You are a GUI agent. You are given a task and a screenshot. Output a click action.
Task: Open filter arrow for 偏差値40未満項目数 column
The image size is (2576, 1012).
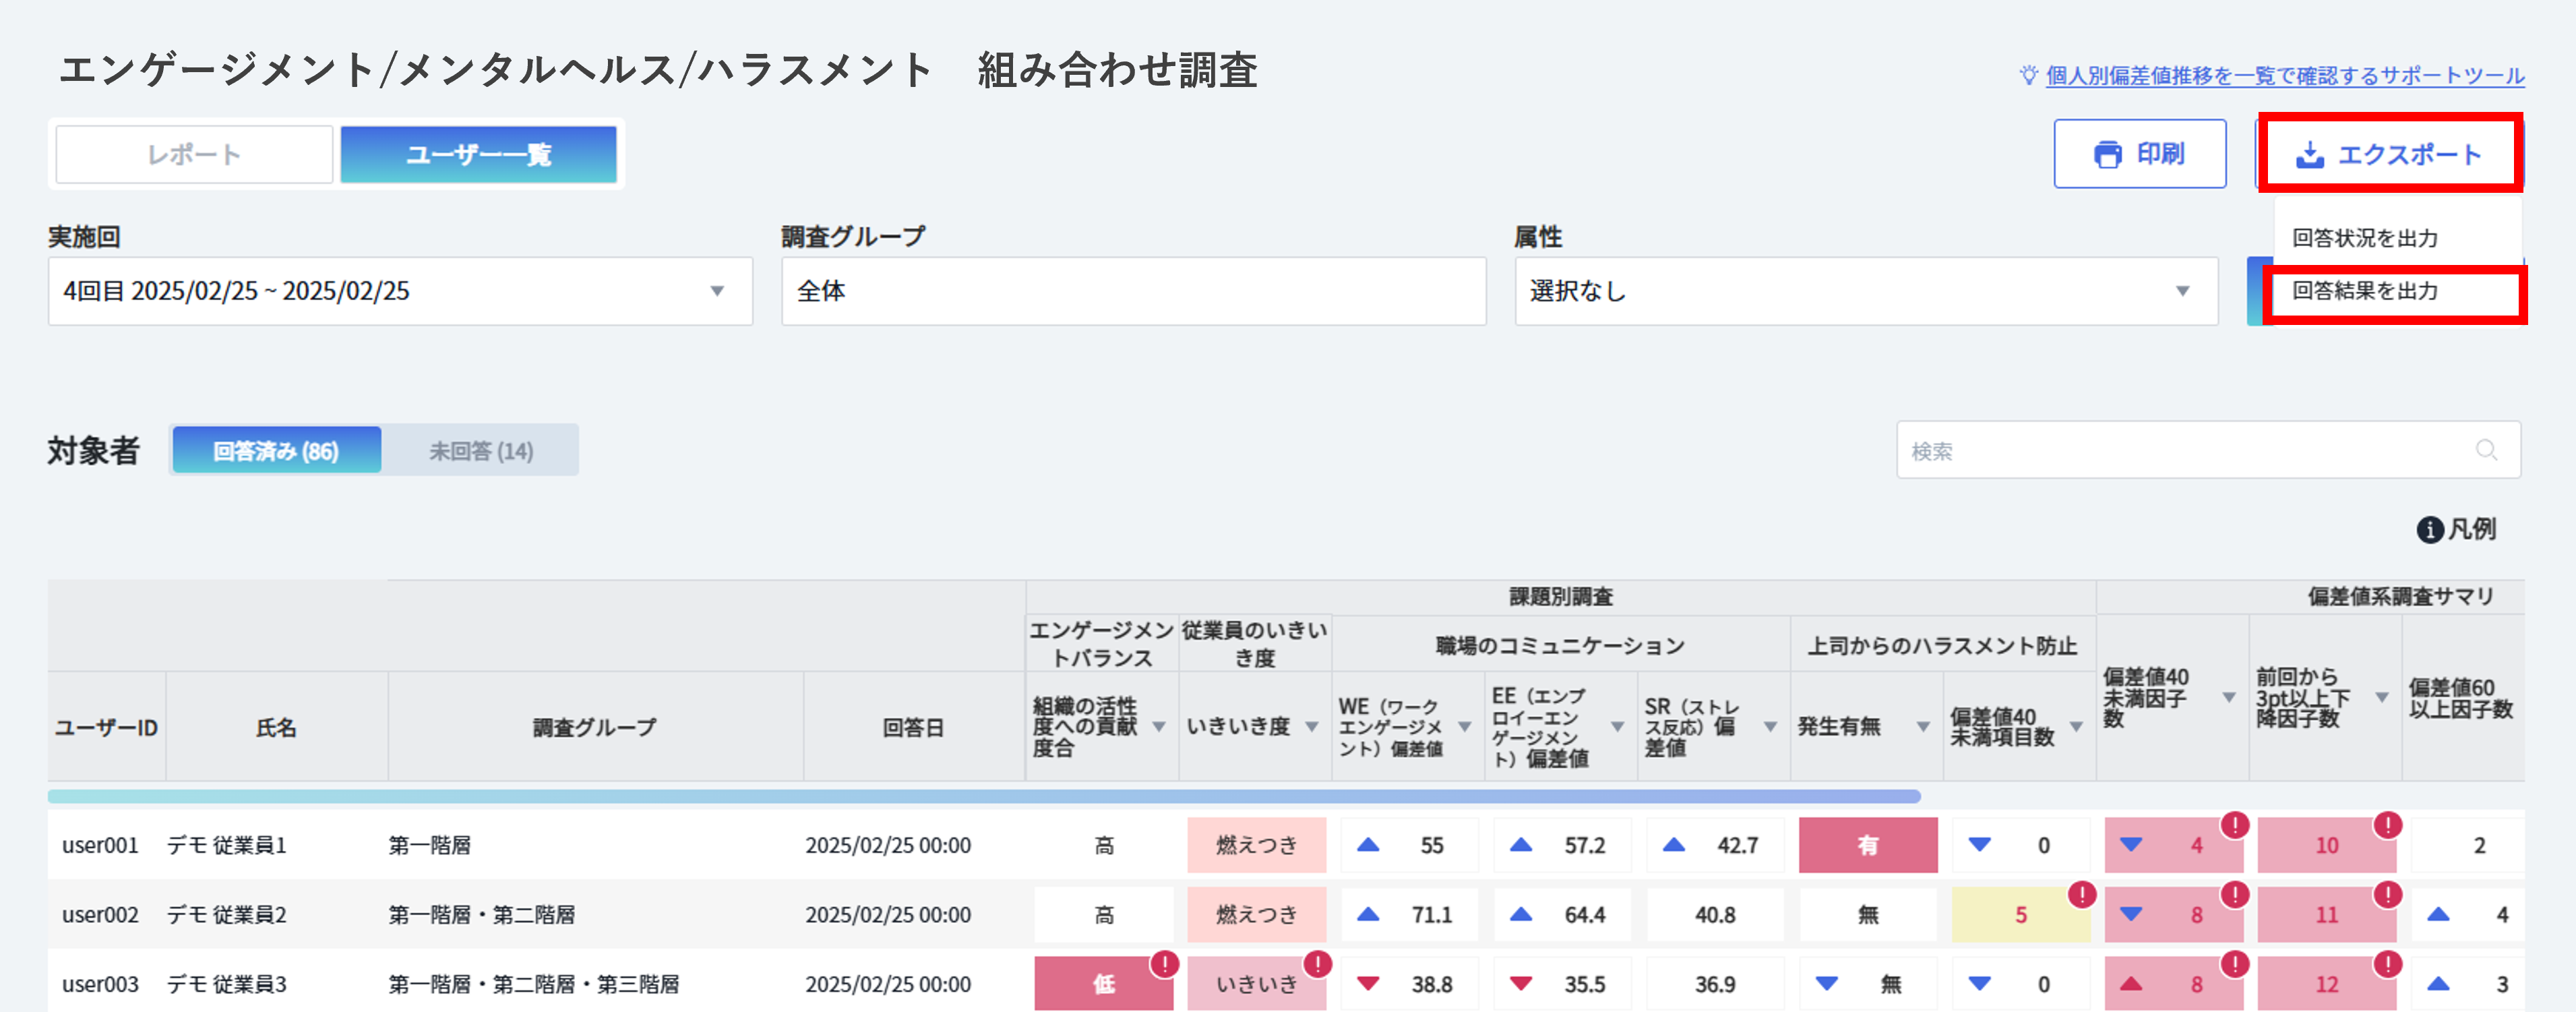click(x=2077, y=727)
